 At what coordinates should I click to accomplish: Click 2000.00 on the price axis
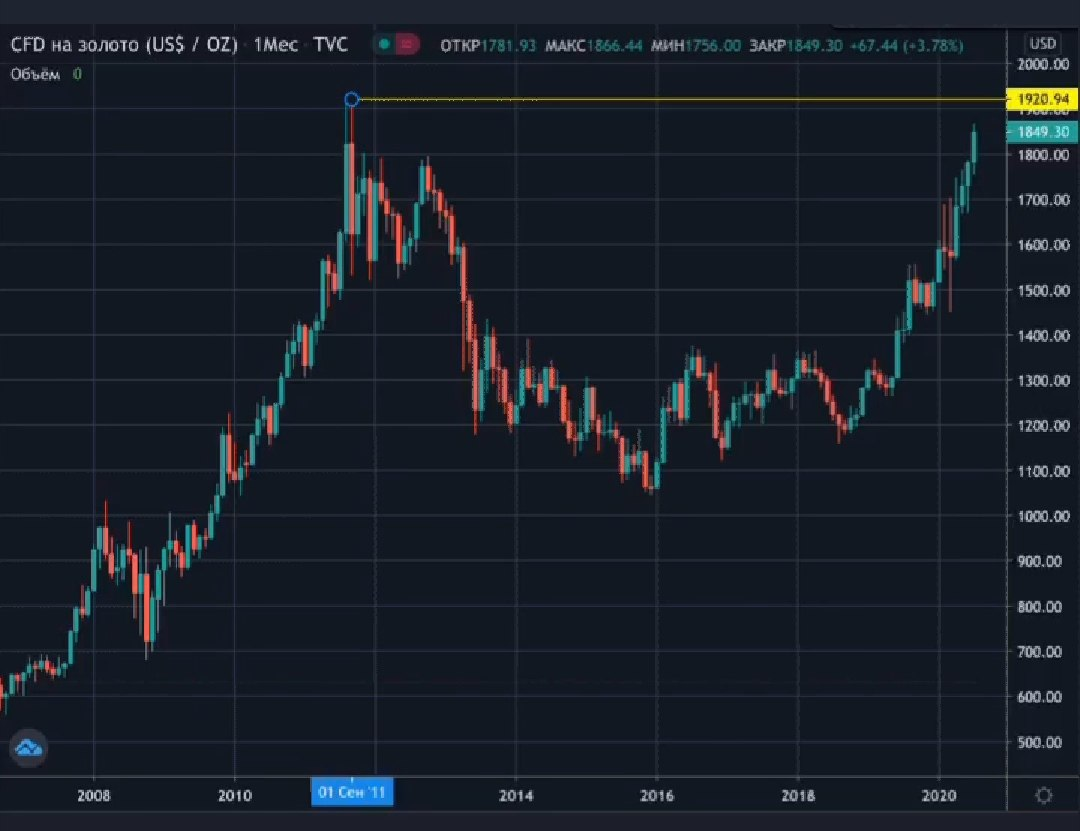point(1043,64)
